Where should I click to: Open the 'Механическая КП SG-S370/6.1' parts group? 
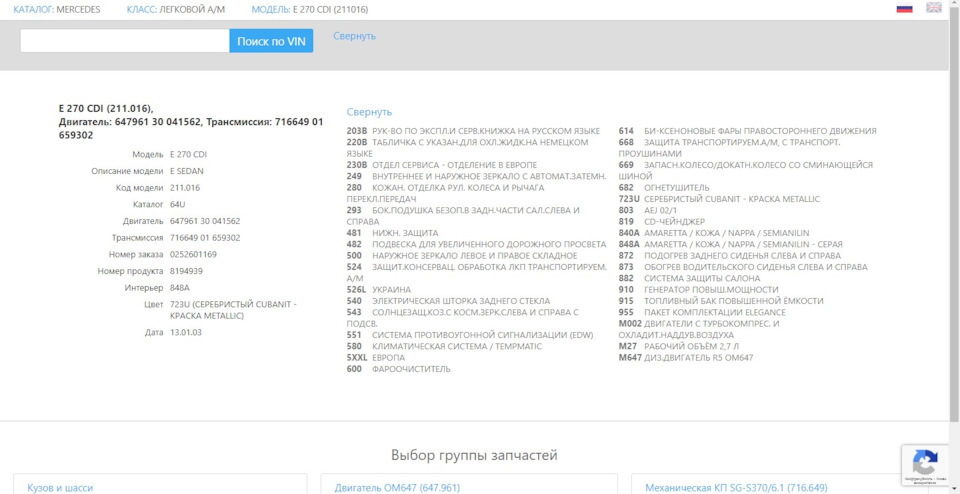735,488
